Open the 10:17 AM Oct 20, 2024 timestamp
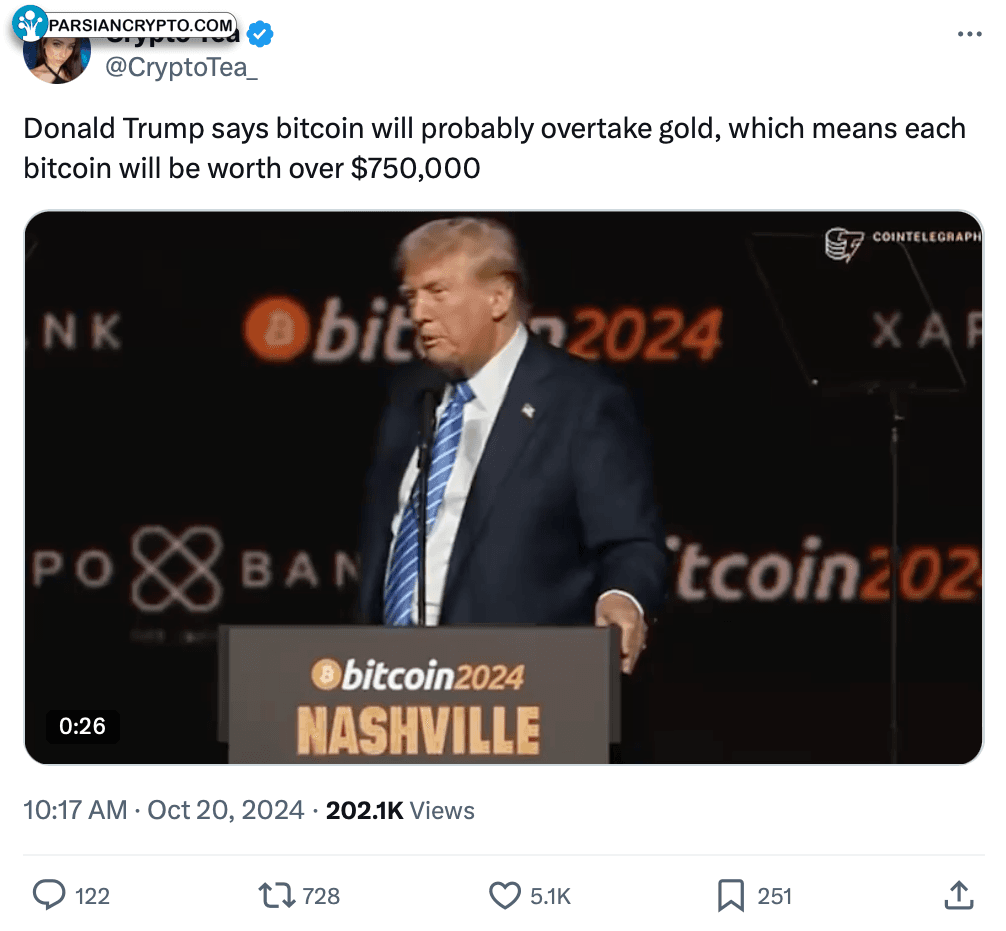1006x931 pixels. click(164, 810)
